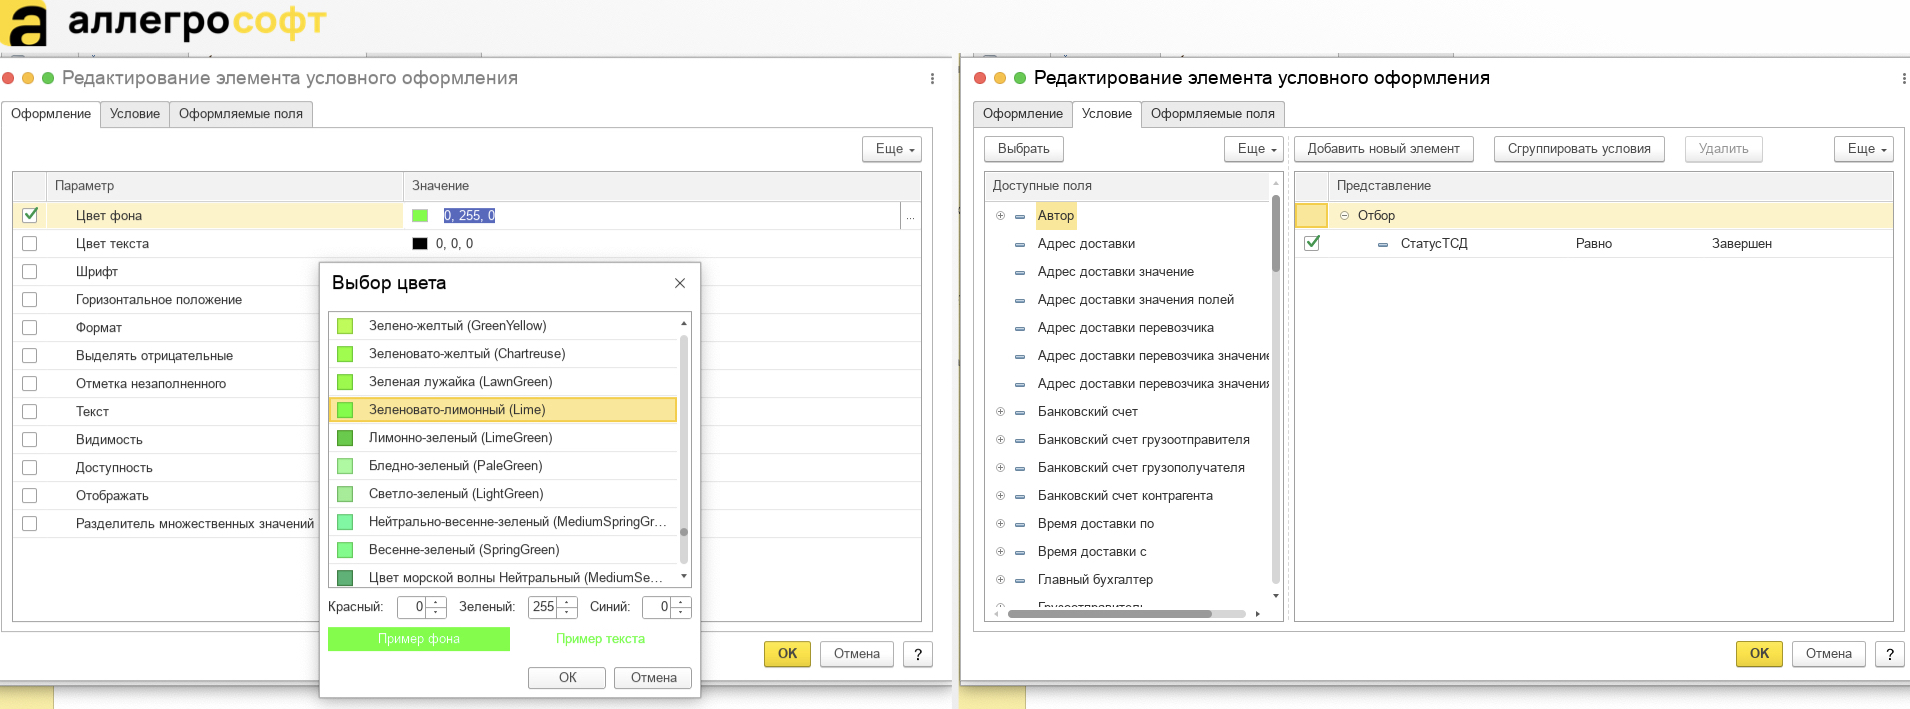
Task: Click Сгруппировать условия button
Action: click(x=1580, y=149)
